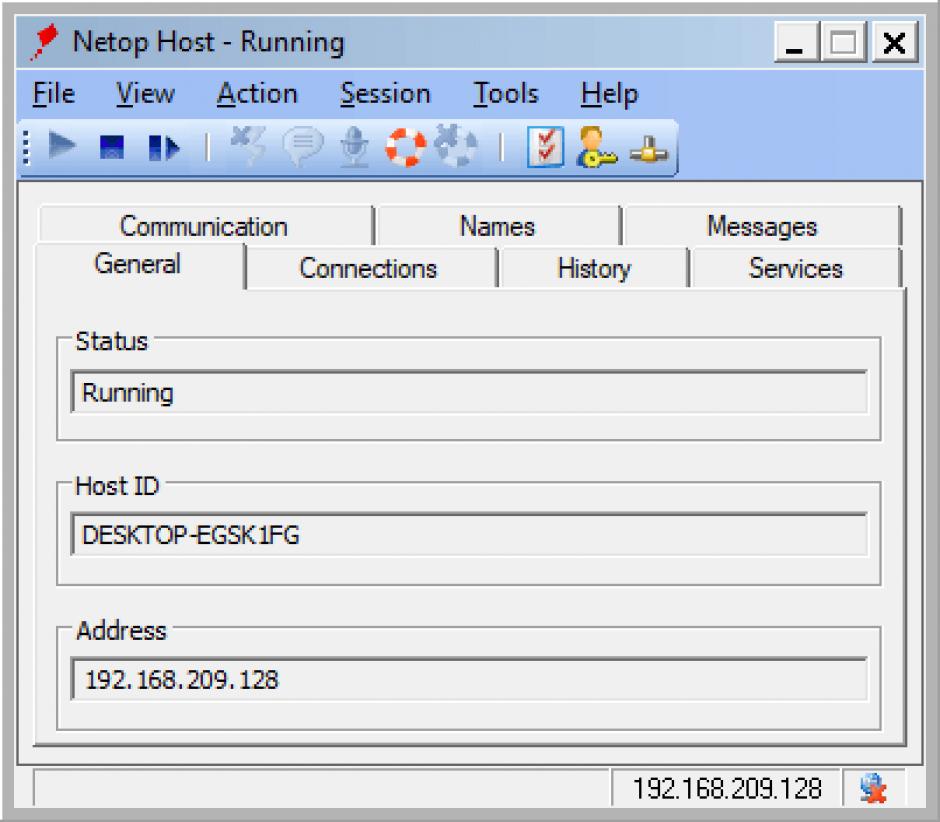Open the Session menu
Image resolution: width=940 pixels, height=822 pixels.
click(385, 94)
